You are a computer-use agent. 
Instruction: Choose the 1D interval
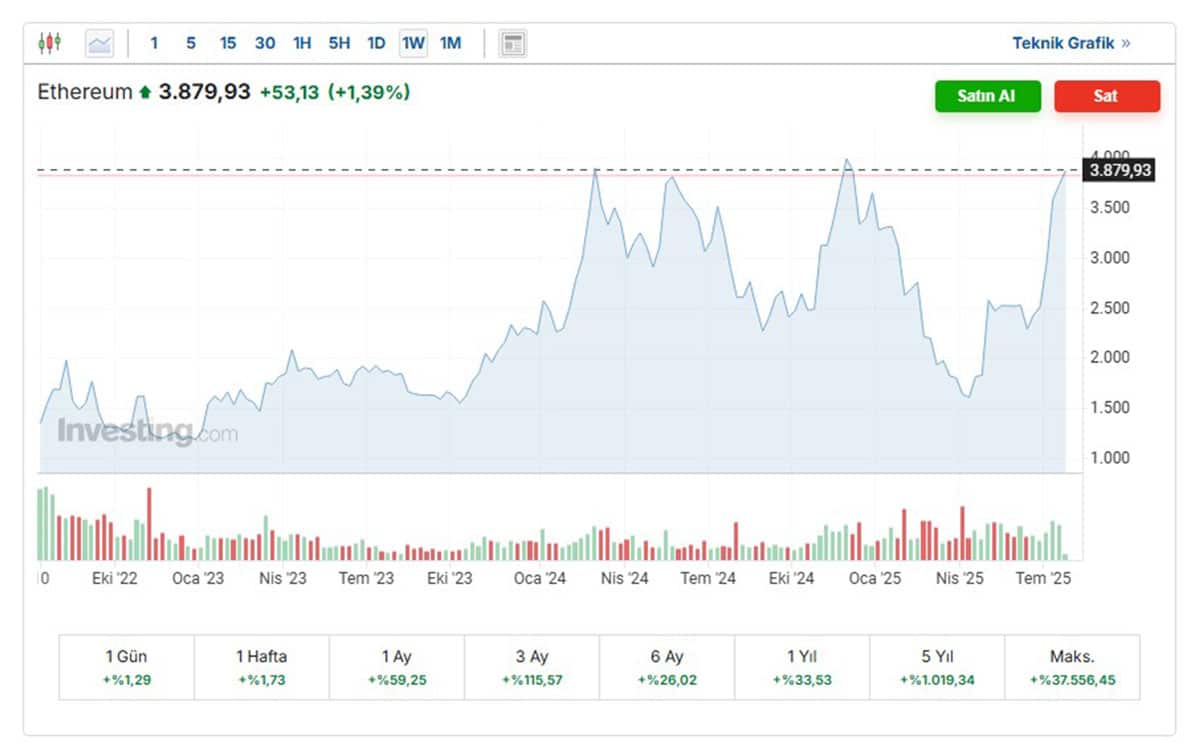point(376,43)
